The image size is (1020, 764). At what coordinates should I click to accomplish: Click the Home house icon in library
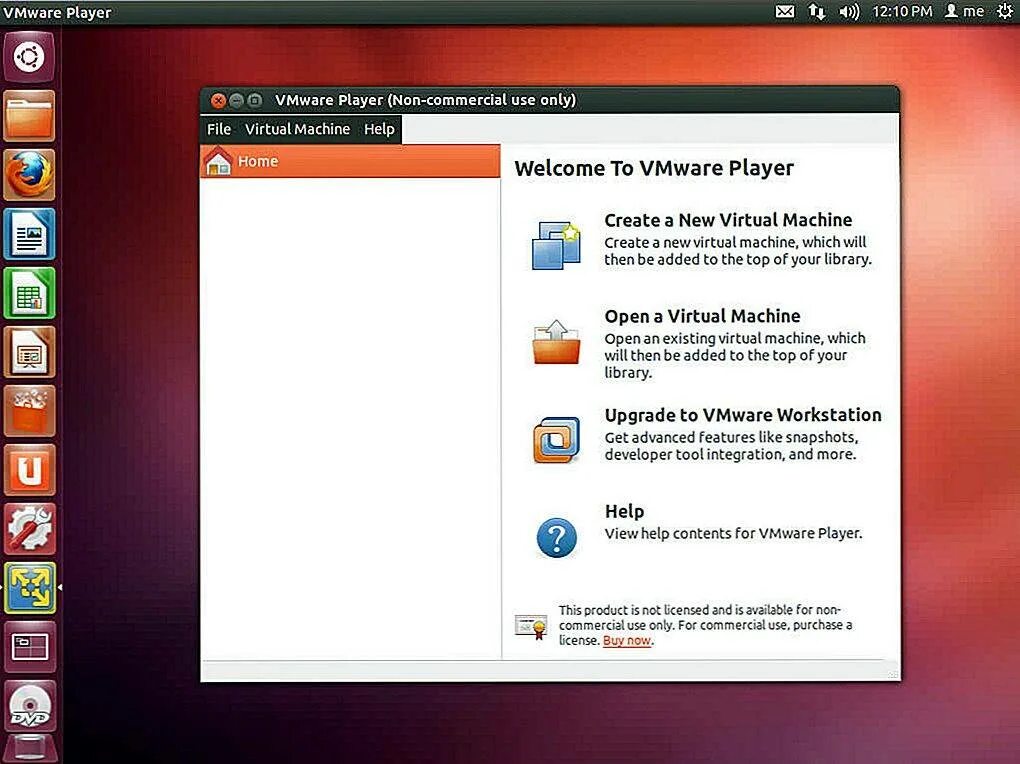point(218,161)
